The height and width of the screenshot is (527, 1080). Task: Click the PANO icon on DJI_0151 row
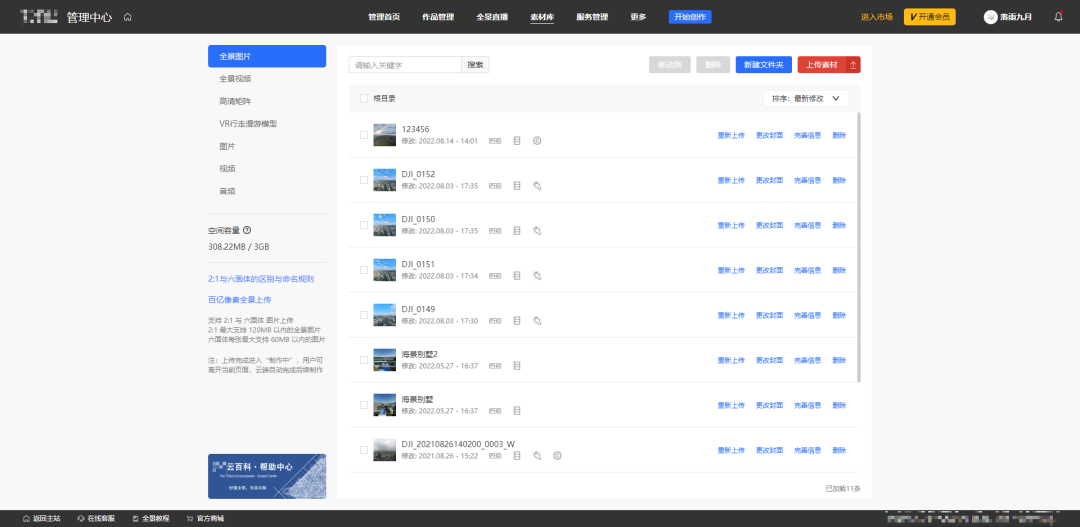[495, 276]
